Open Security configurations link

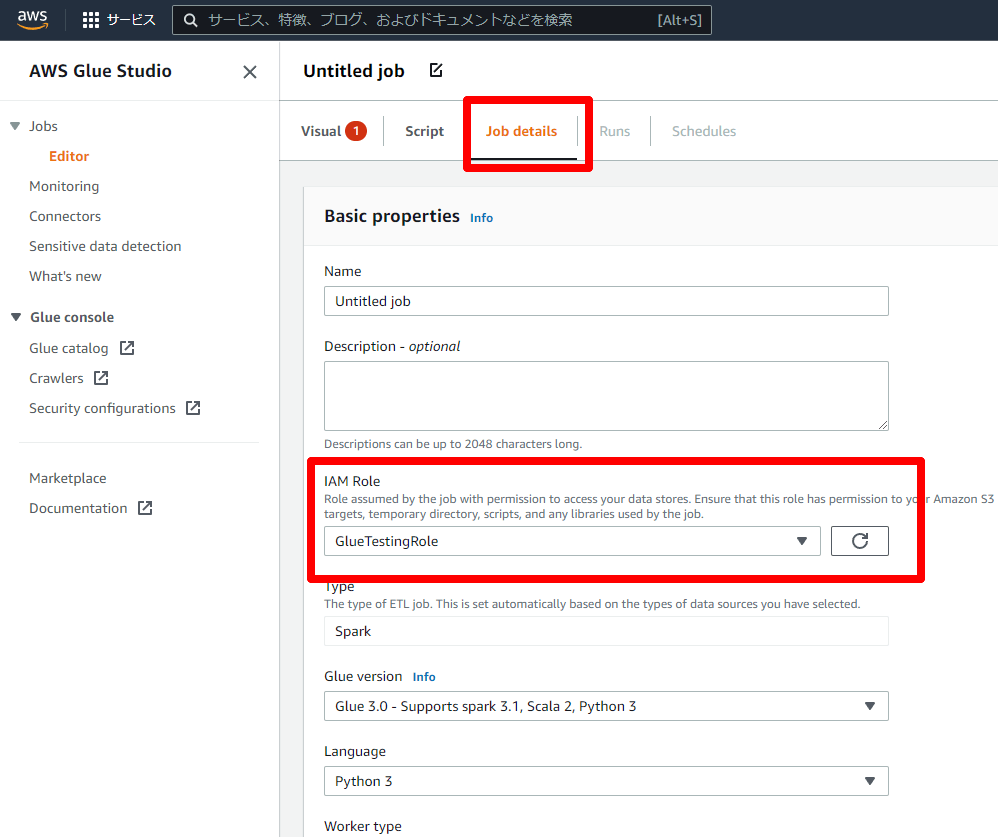click(x=102, y=408)
